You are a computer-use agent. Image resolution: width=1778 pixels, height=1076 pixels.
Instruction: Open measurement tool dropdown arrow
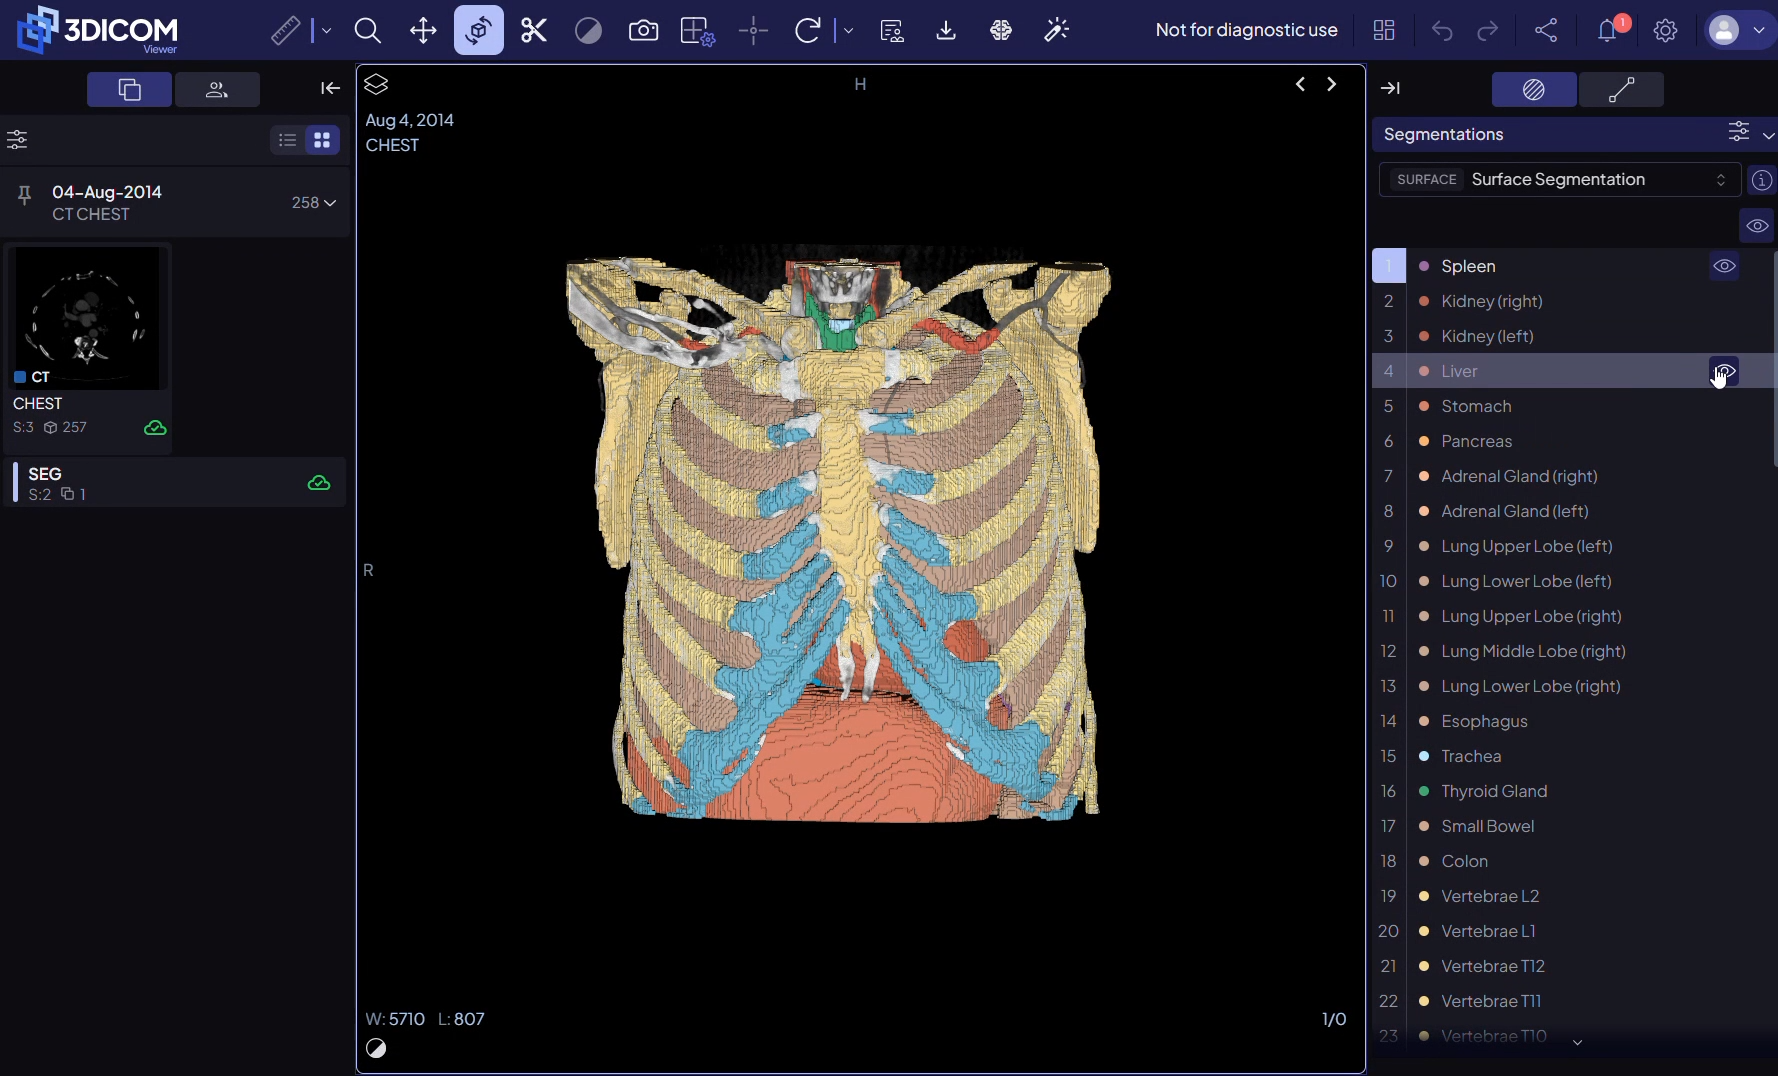point(326,31)
